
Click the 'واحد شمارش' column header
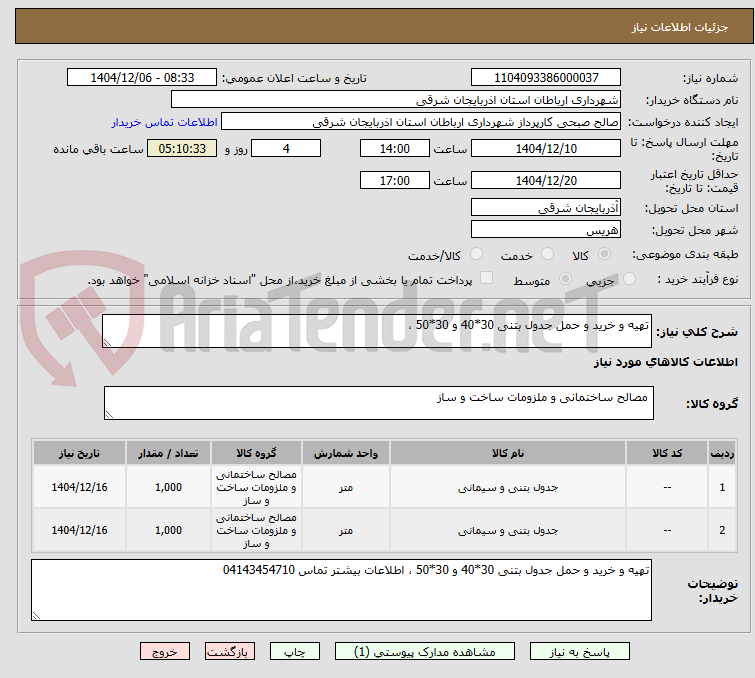(x=346, y=453)
